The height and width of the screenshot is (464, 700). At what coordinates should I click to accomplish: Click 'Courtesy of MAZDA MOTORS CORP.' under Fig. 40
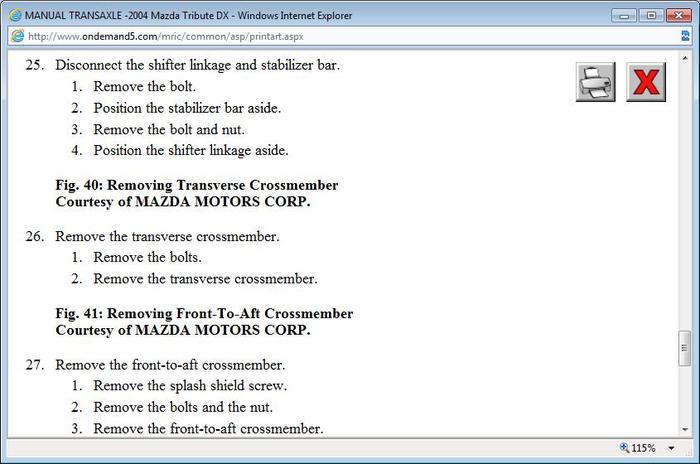pos(183,202)
